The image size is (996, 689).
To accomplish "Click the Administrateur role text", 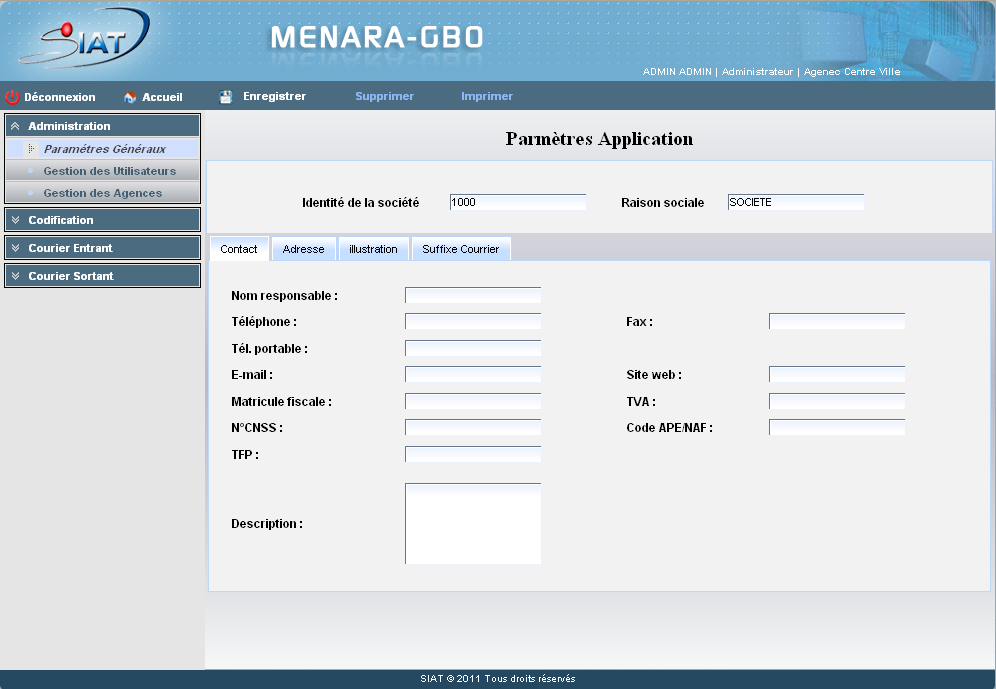I will point(757,72).
